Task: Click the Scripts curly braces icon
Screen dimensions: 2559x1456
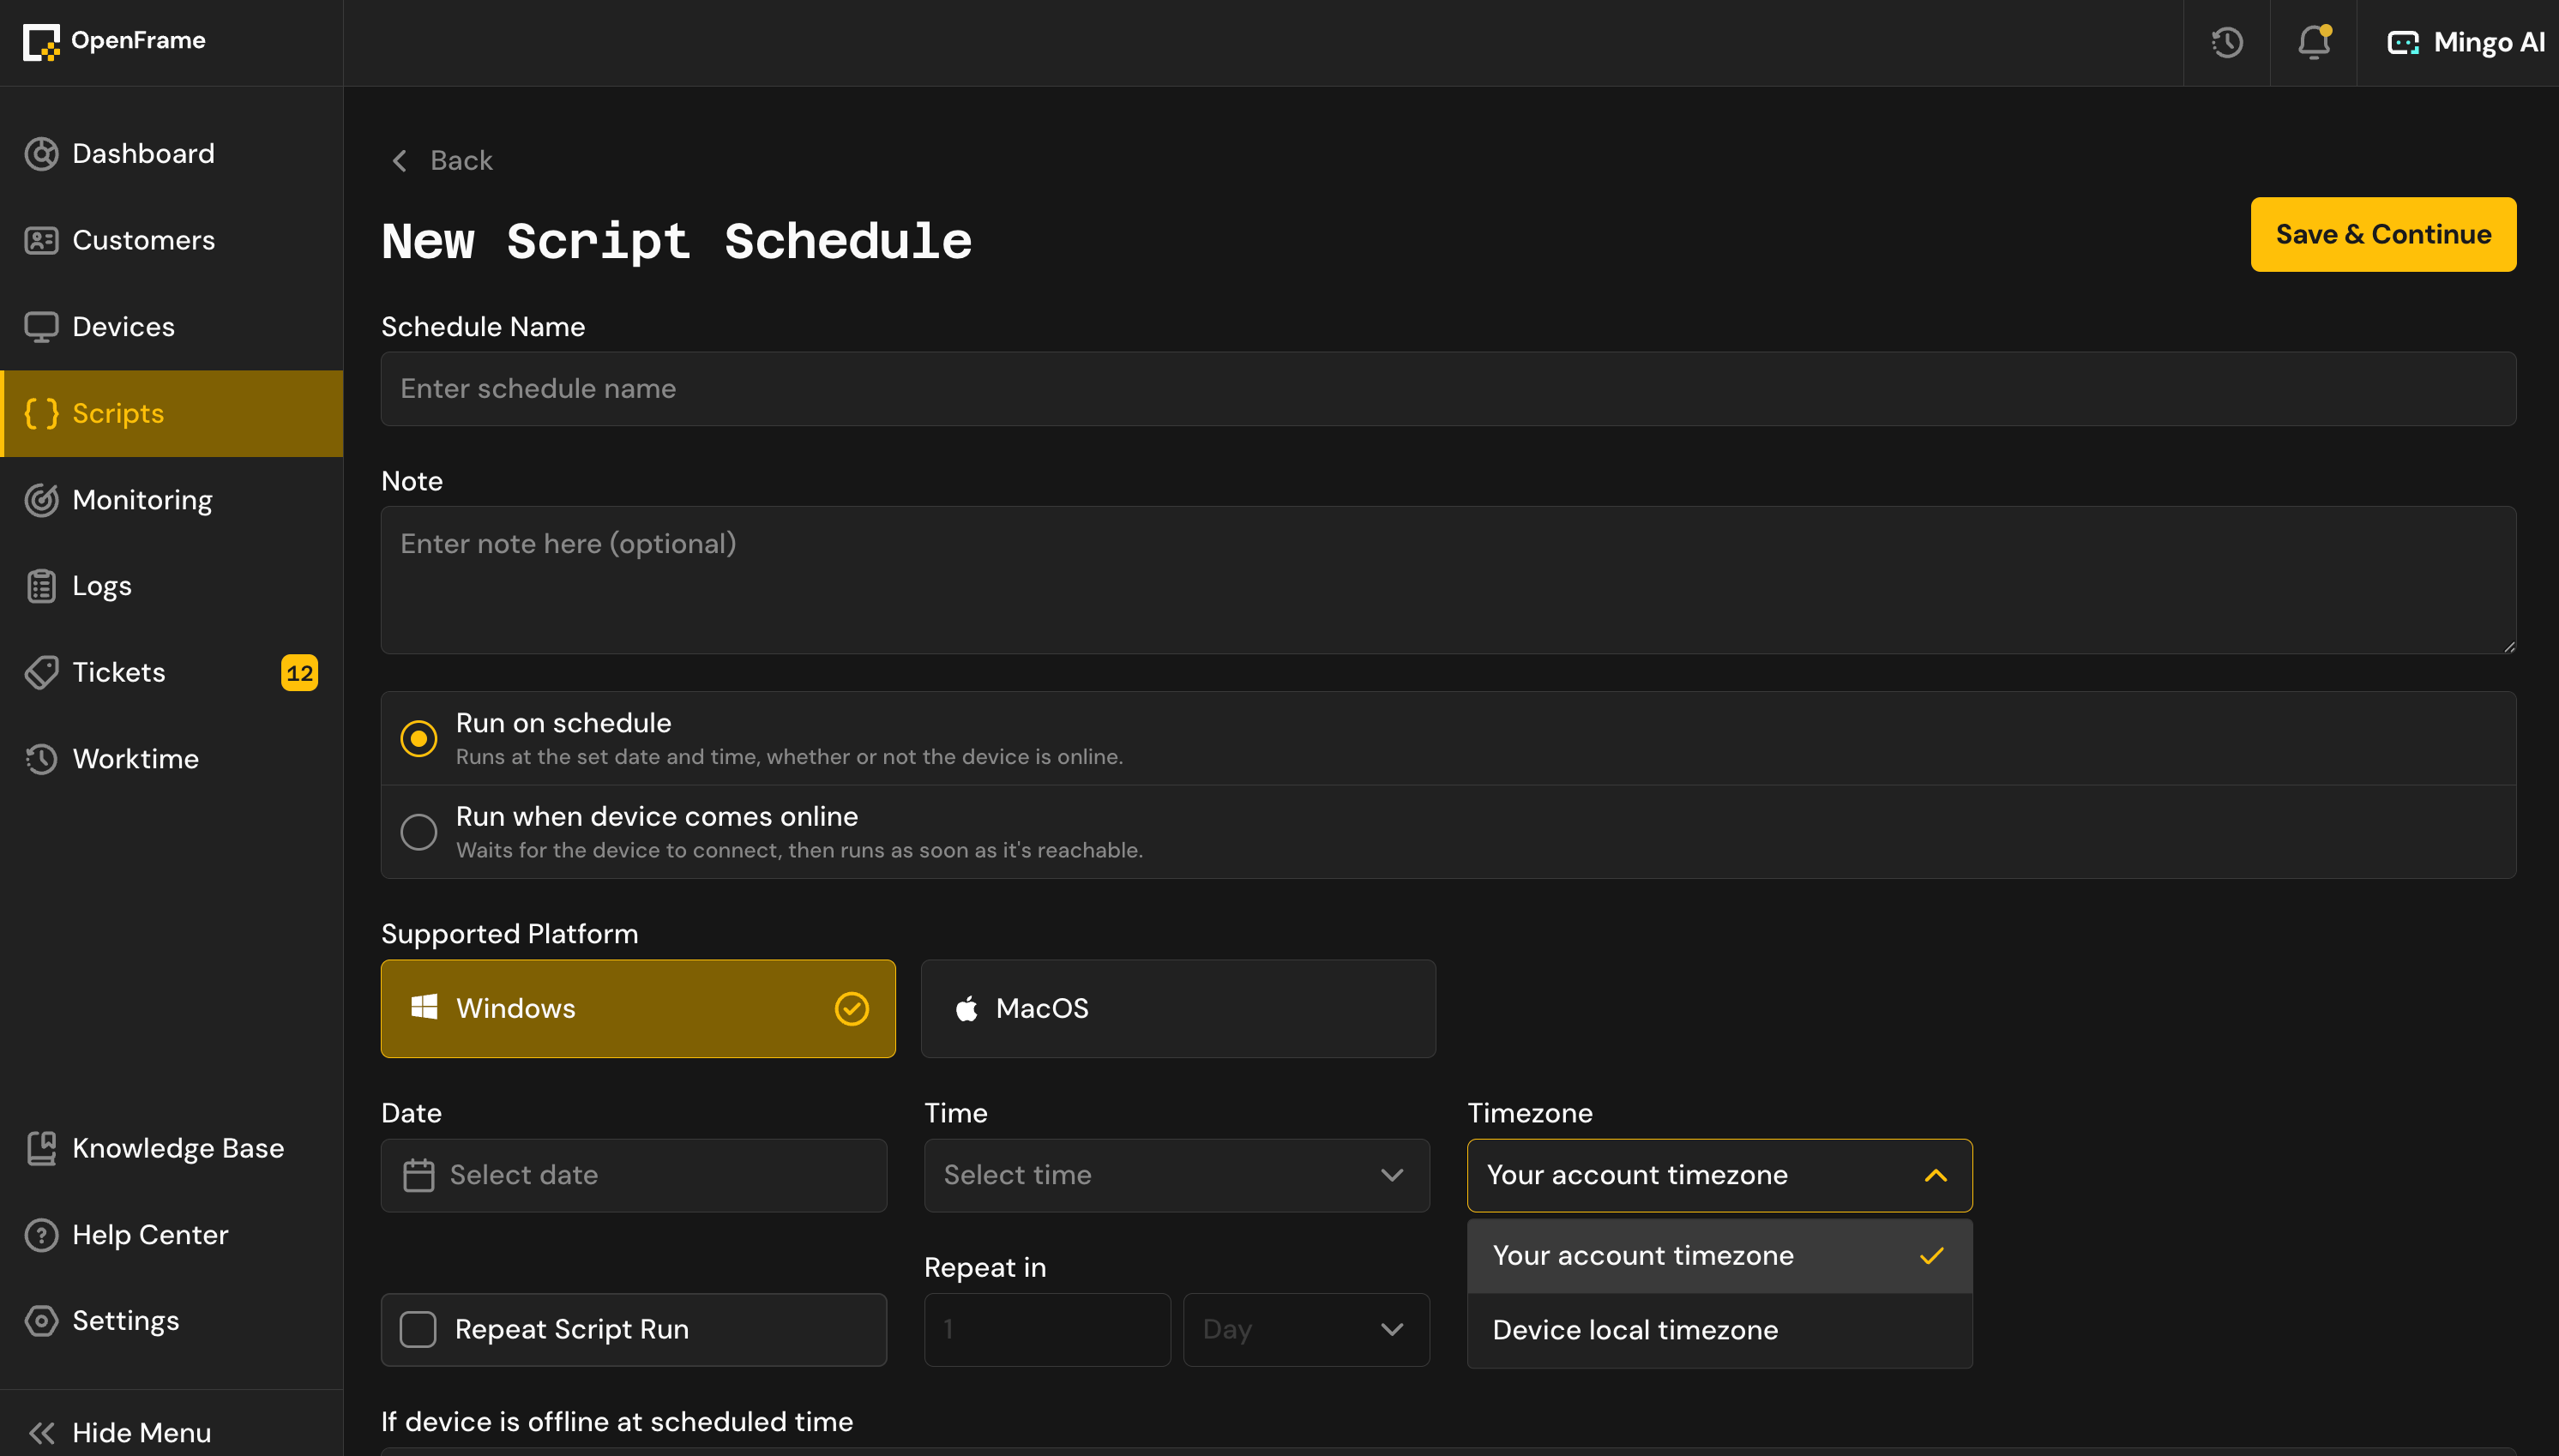Action: point(41,413)
